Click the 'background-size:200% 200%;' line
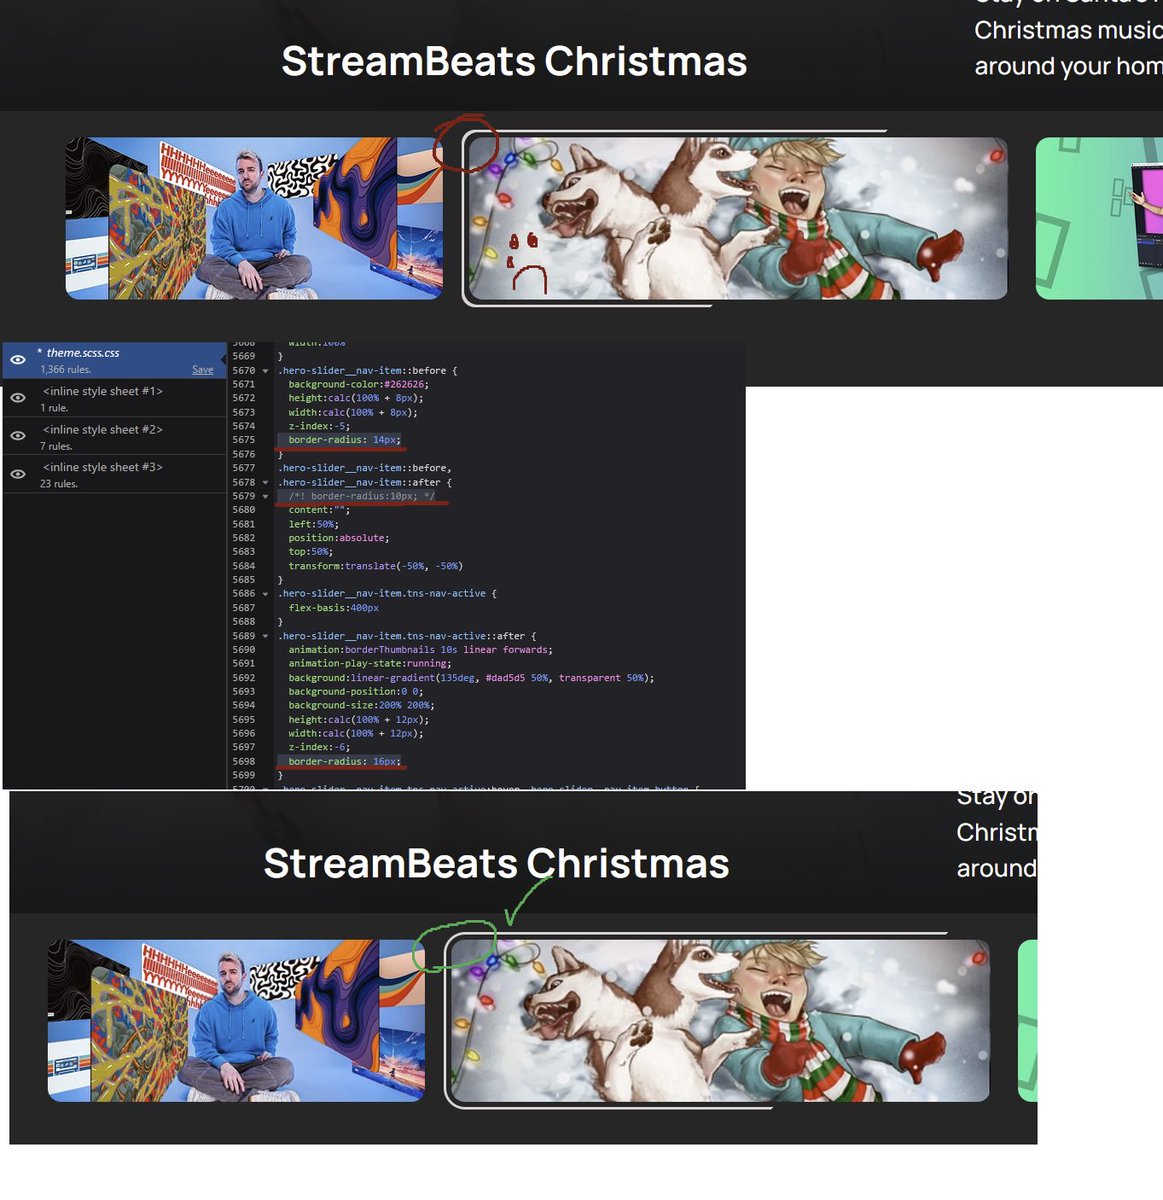 pos(361,706)
